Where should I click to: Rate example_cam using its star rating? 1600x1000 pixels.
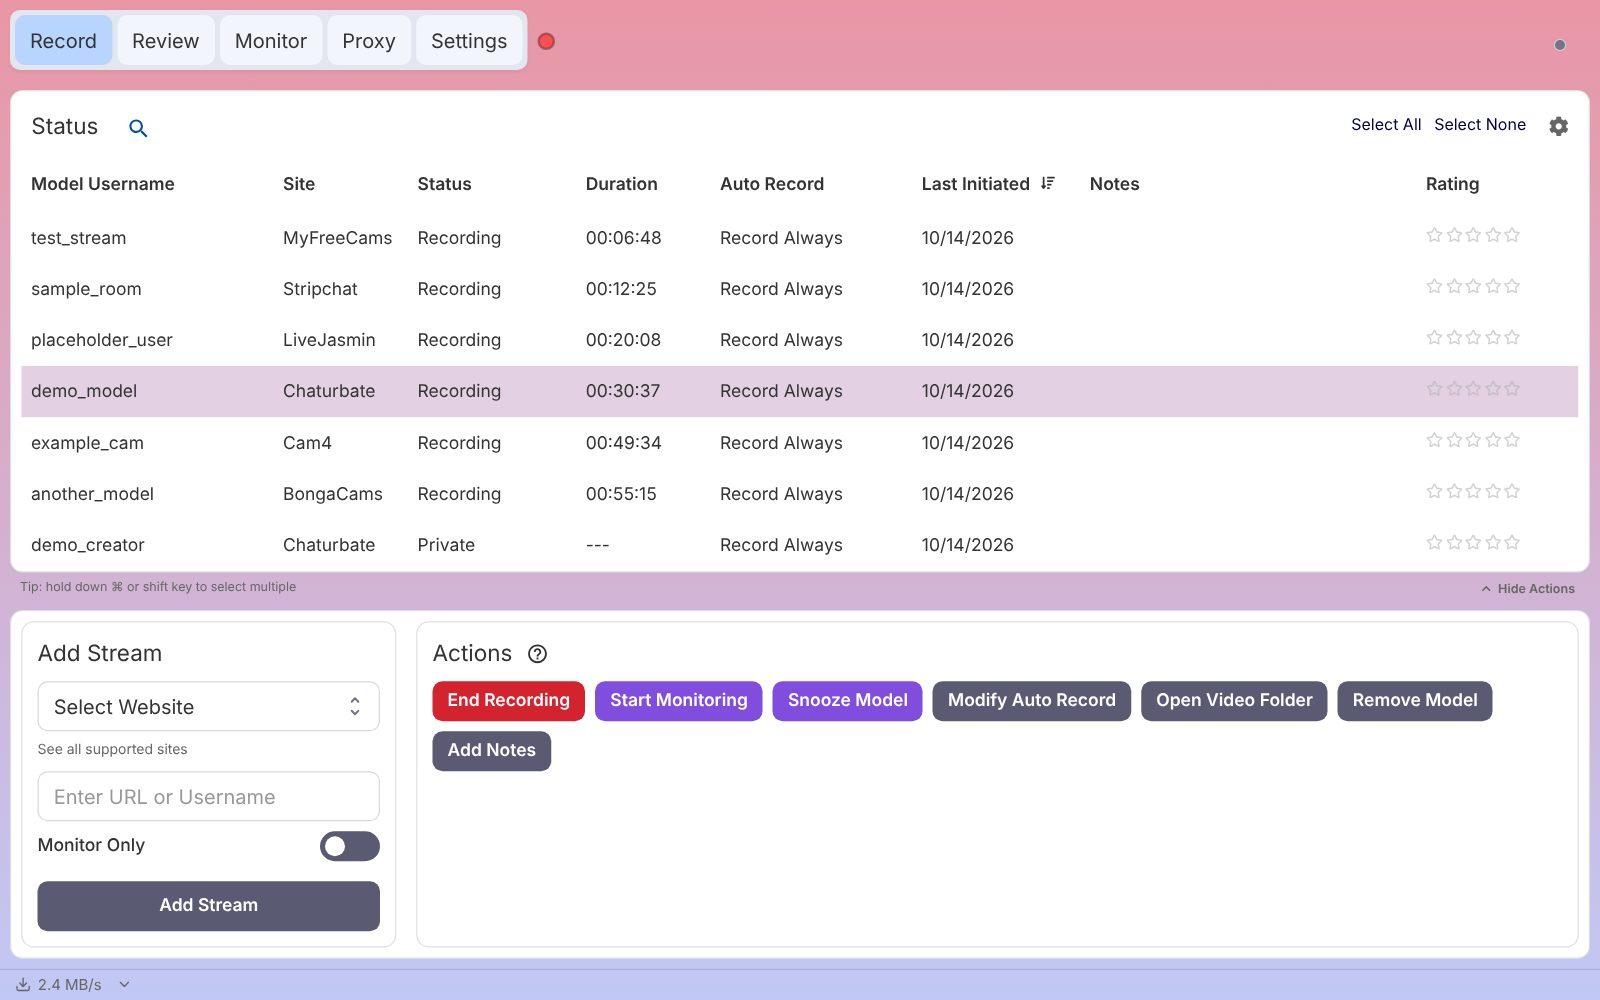[1472, 440]
